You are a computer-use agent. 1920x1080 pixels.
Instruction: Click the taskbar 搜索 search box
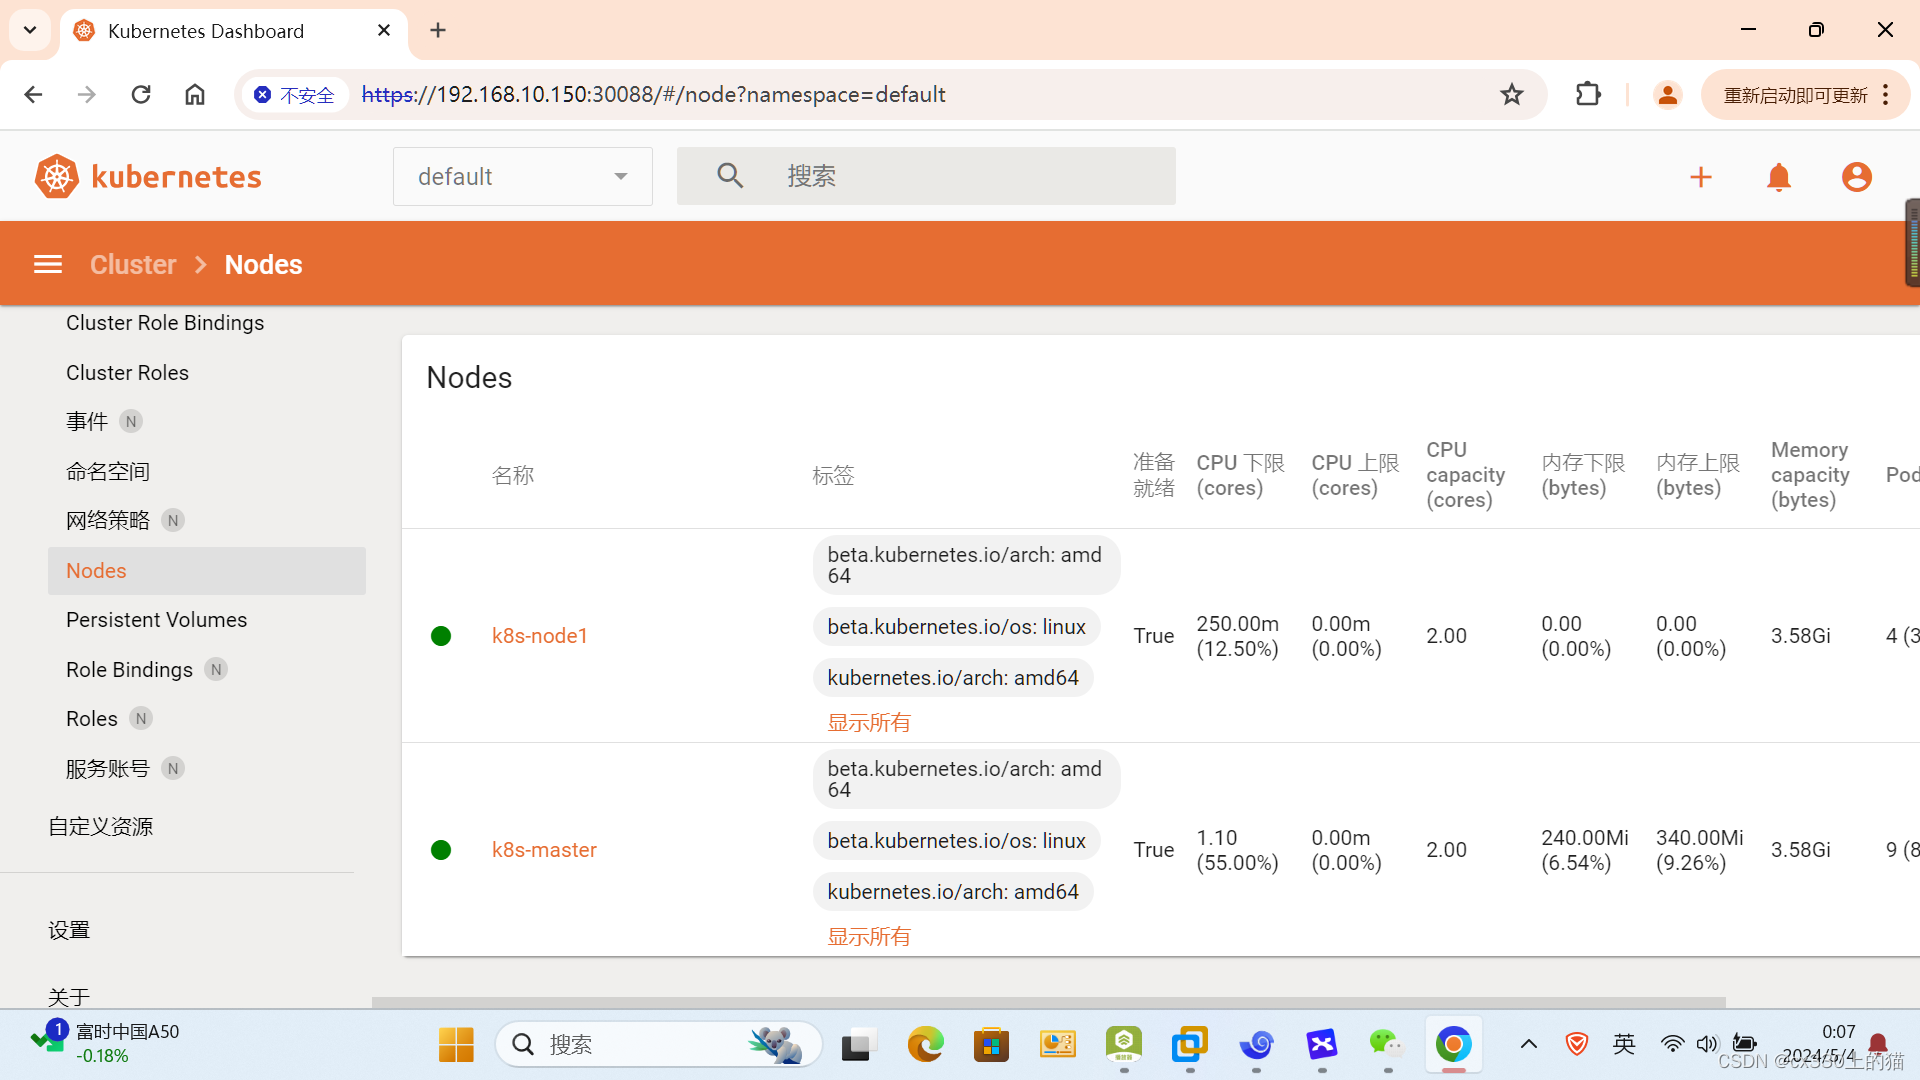click(659, 1045)
